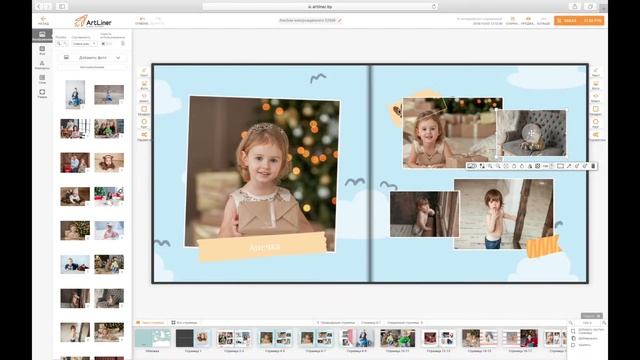Open the browser share button
This screenshot has width=640, height=360.
(x=575, y=7)
